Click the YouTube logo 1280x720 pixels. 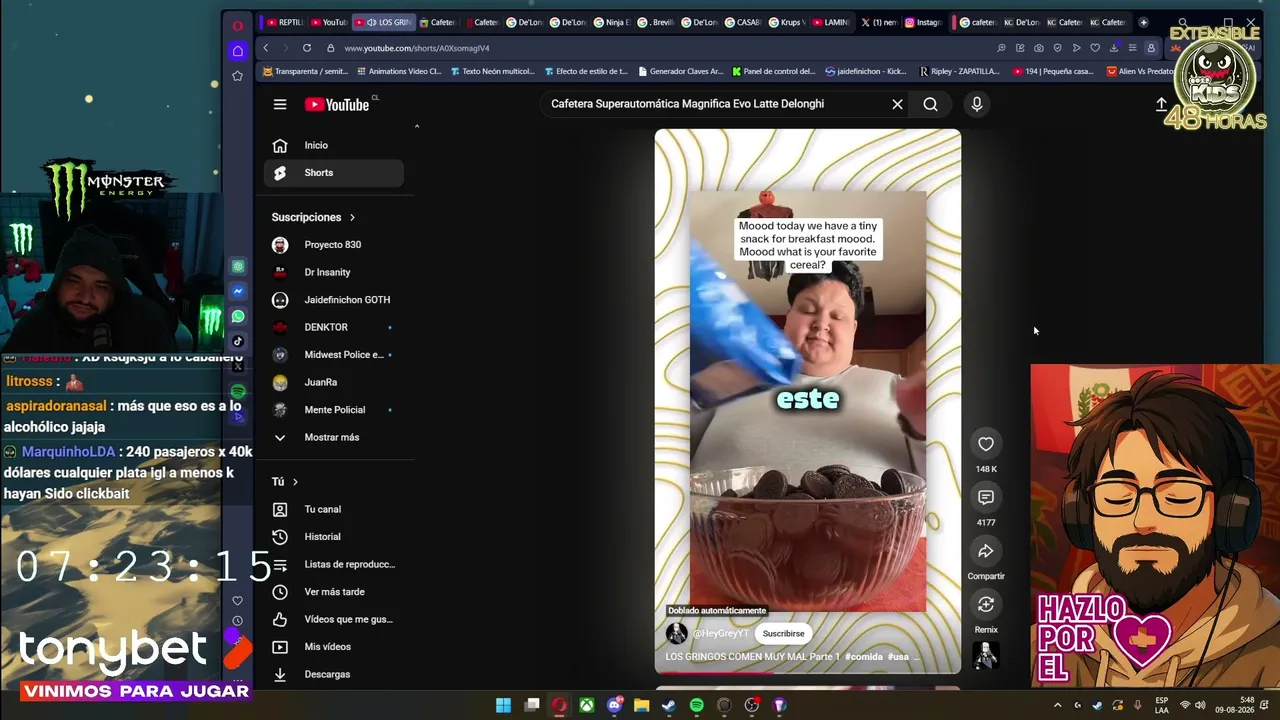click(337, 104)
